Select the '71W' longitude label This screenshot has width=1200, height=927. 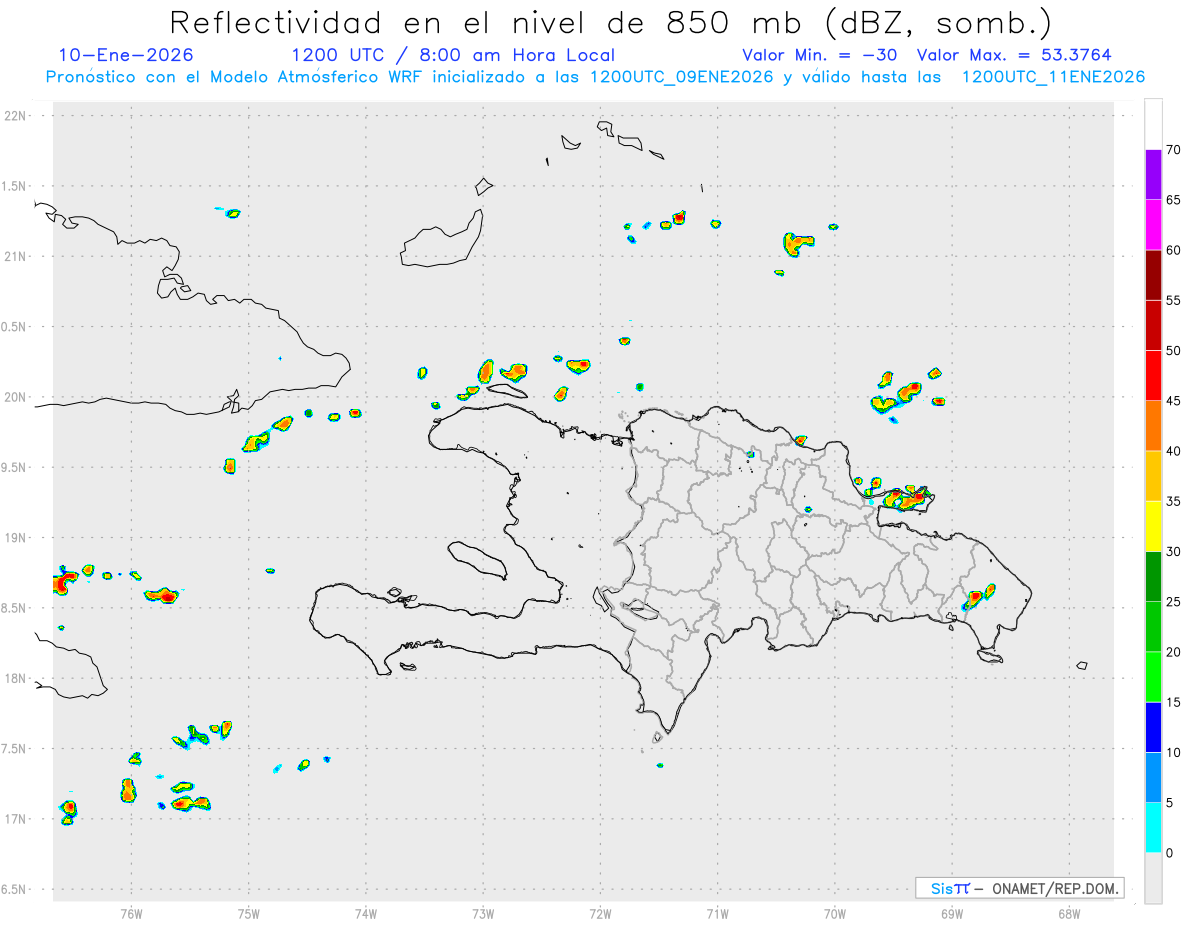click(x=717, y=913)
